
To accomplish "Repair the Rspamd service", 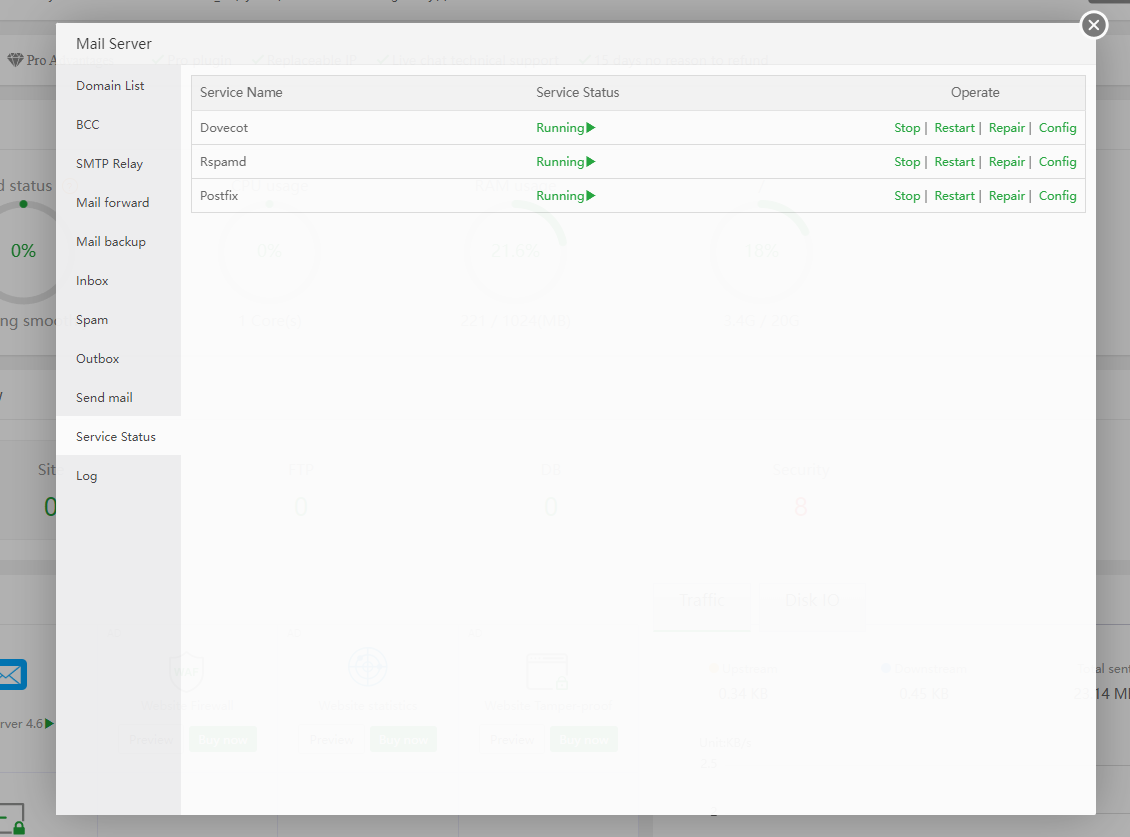I will coord(1007,161).
